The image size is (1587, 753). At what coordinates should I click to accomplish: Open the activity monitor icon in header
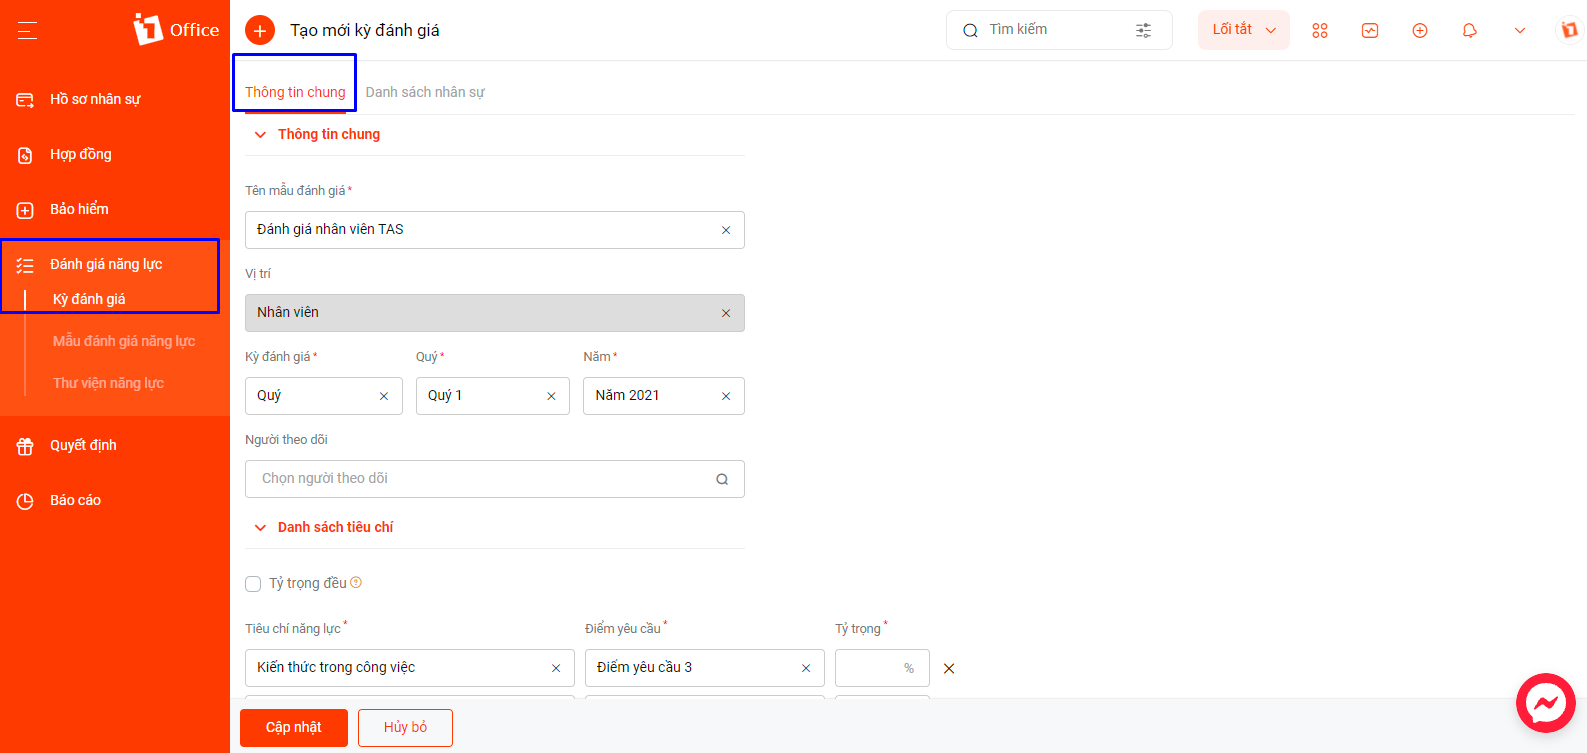point(1370,30)
